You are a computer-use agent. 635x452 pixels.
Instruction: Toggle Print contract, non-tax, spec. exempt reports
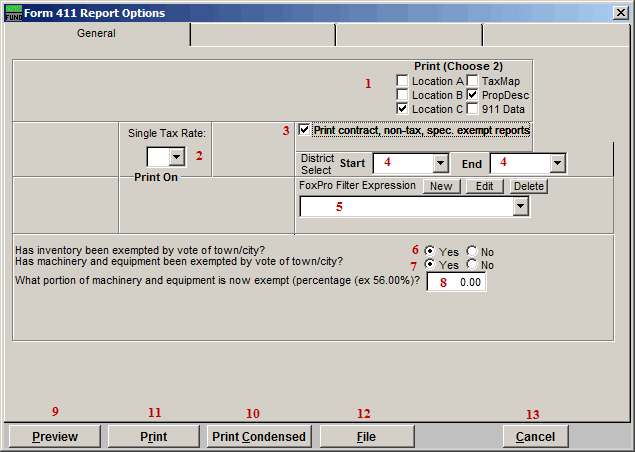305,130
